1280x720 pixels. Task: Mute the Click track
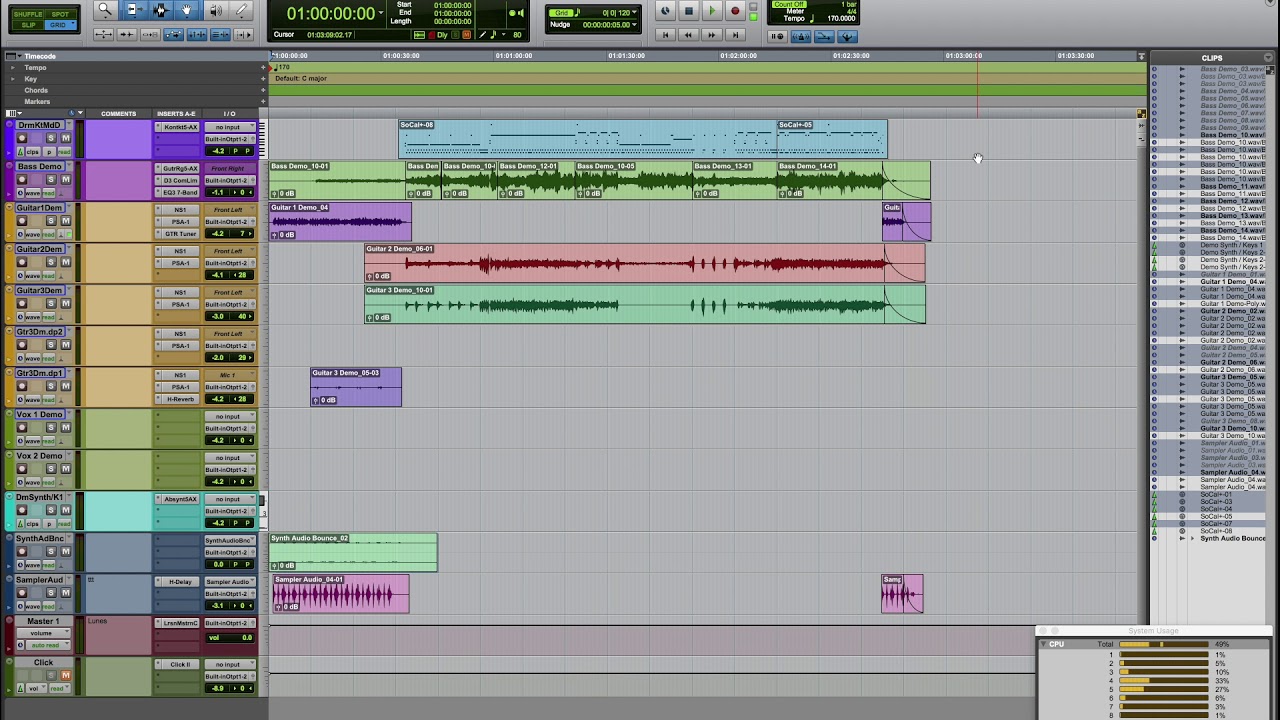[x=66, y=676]
